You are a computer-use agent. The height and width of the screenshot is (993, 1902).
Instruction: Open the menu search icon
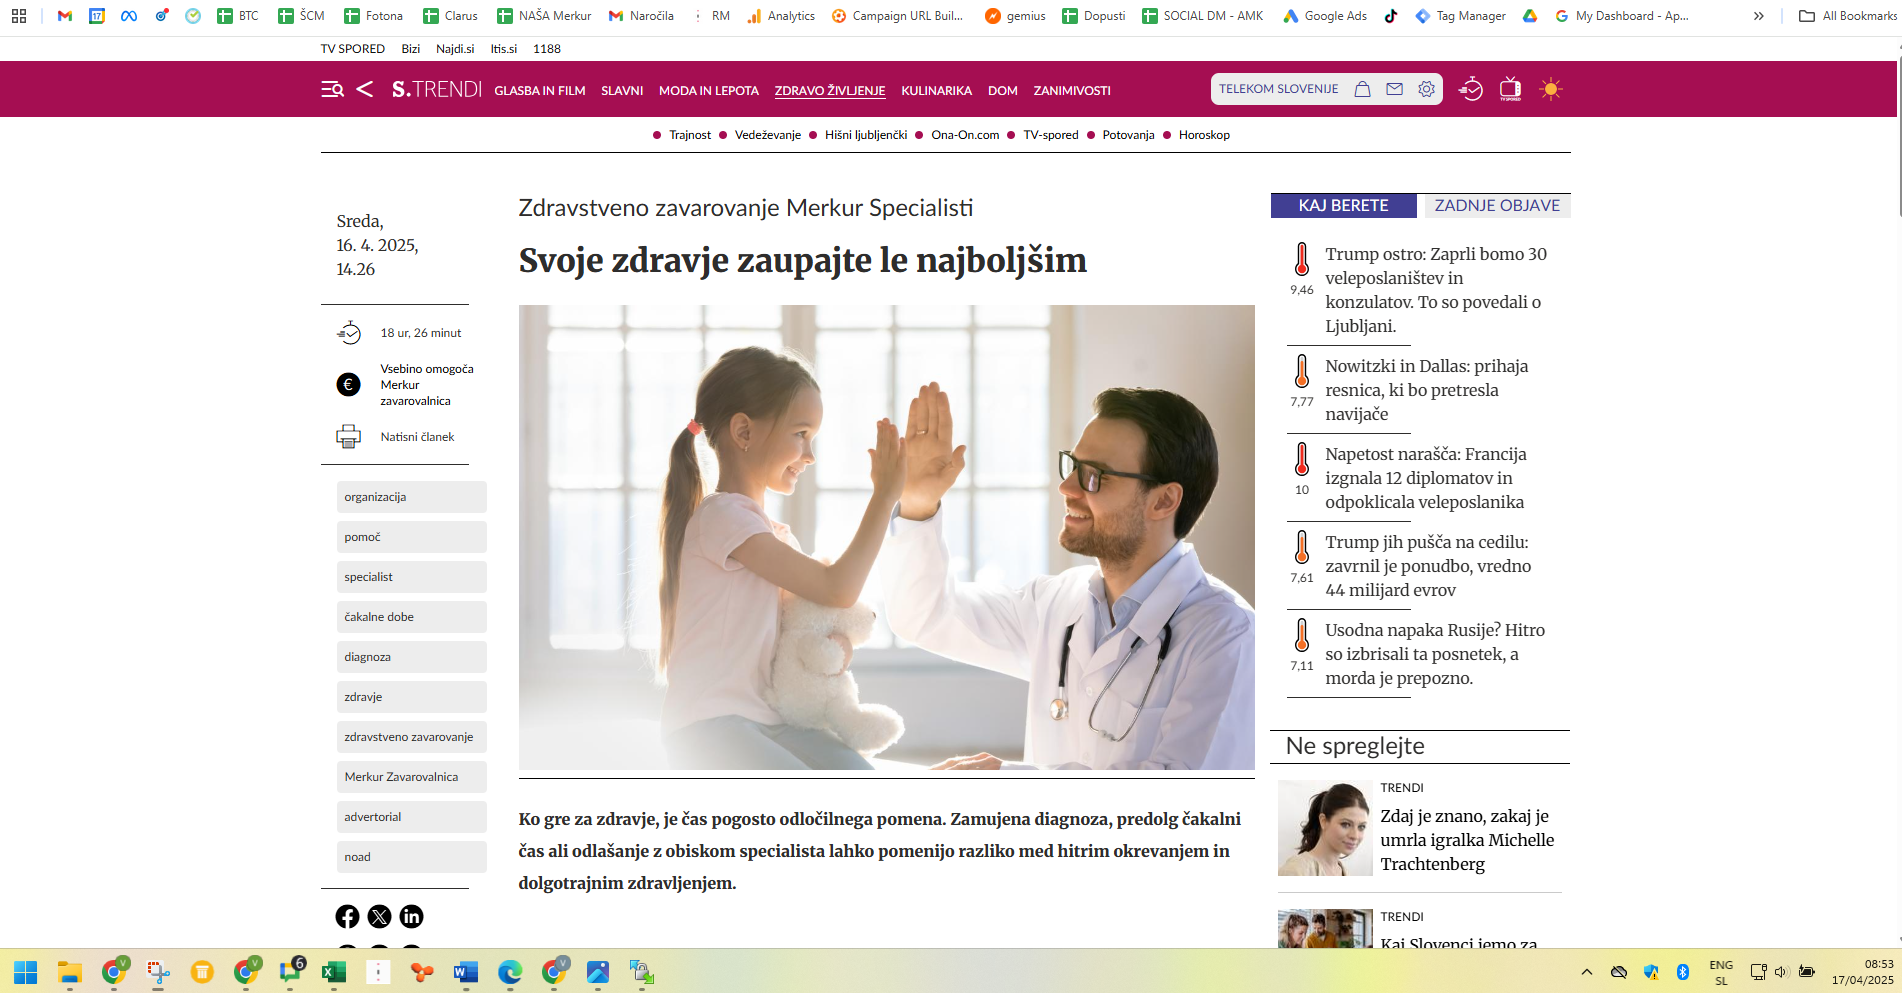pyautogui.click(x=332, y=90)
